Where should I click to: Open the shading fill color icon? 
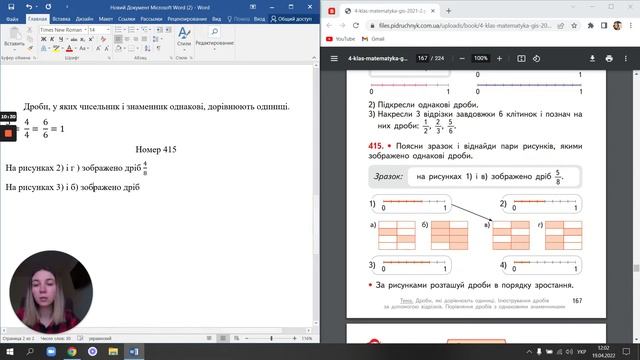pyautogui.click(x=119, y=49)
